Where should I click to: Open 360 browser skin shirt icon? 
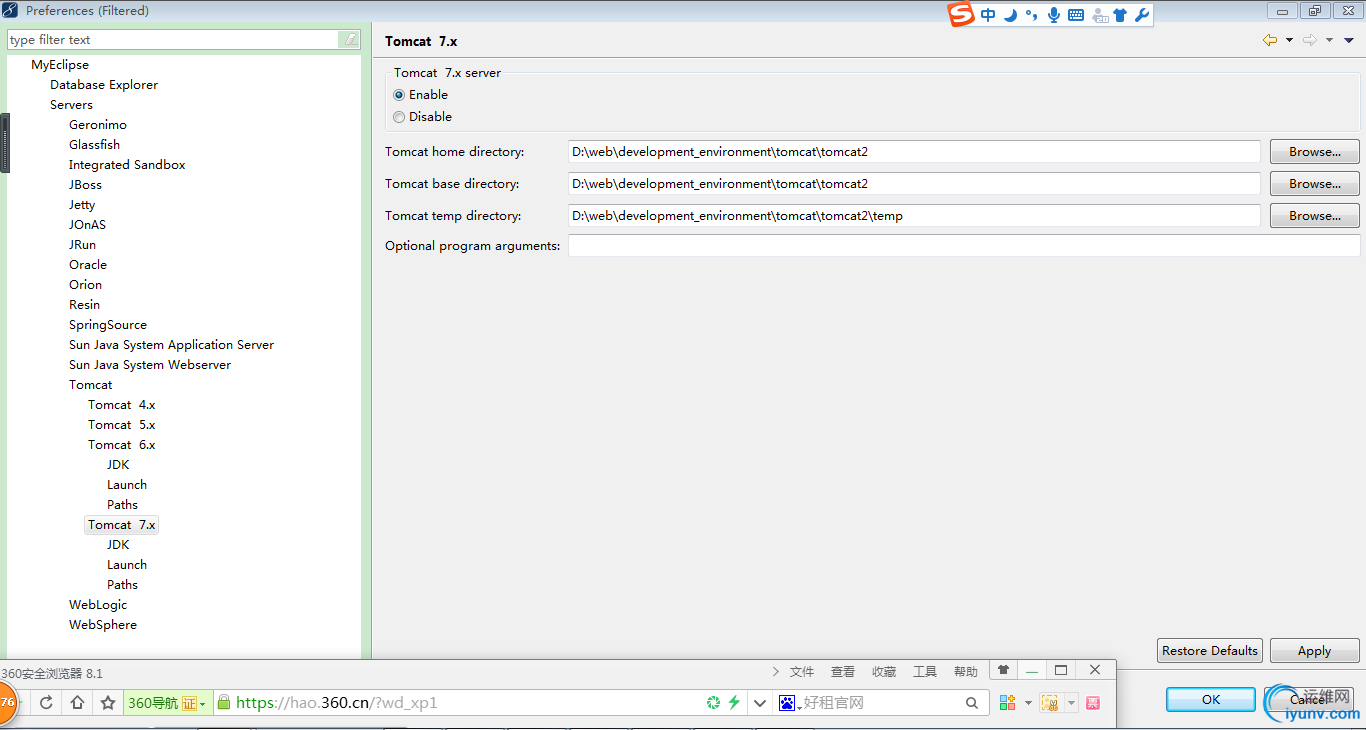1003,670
